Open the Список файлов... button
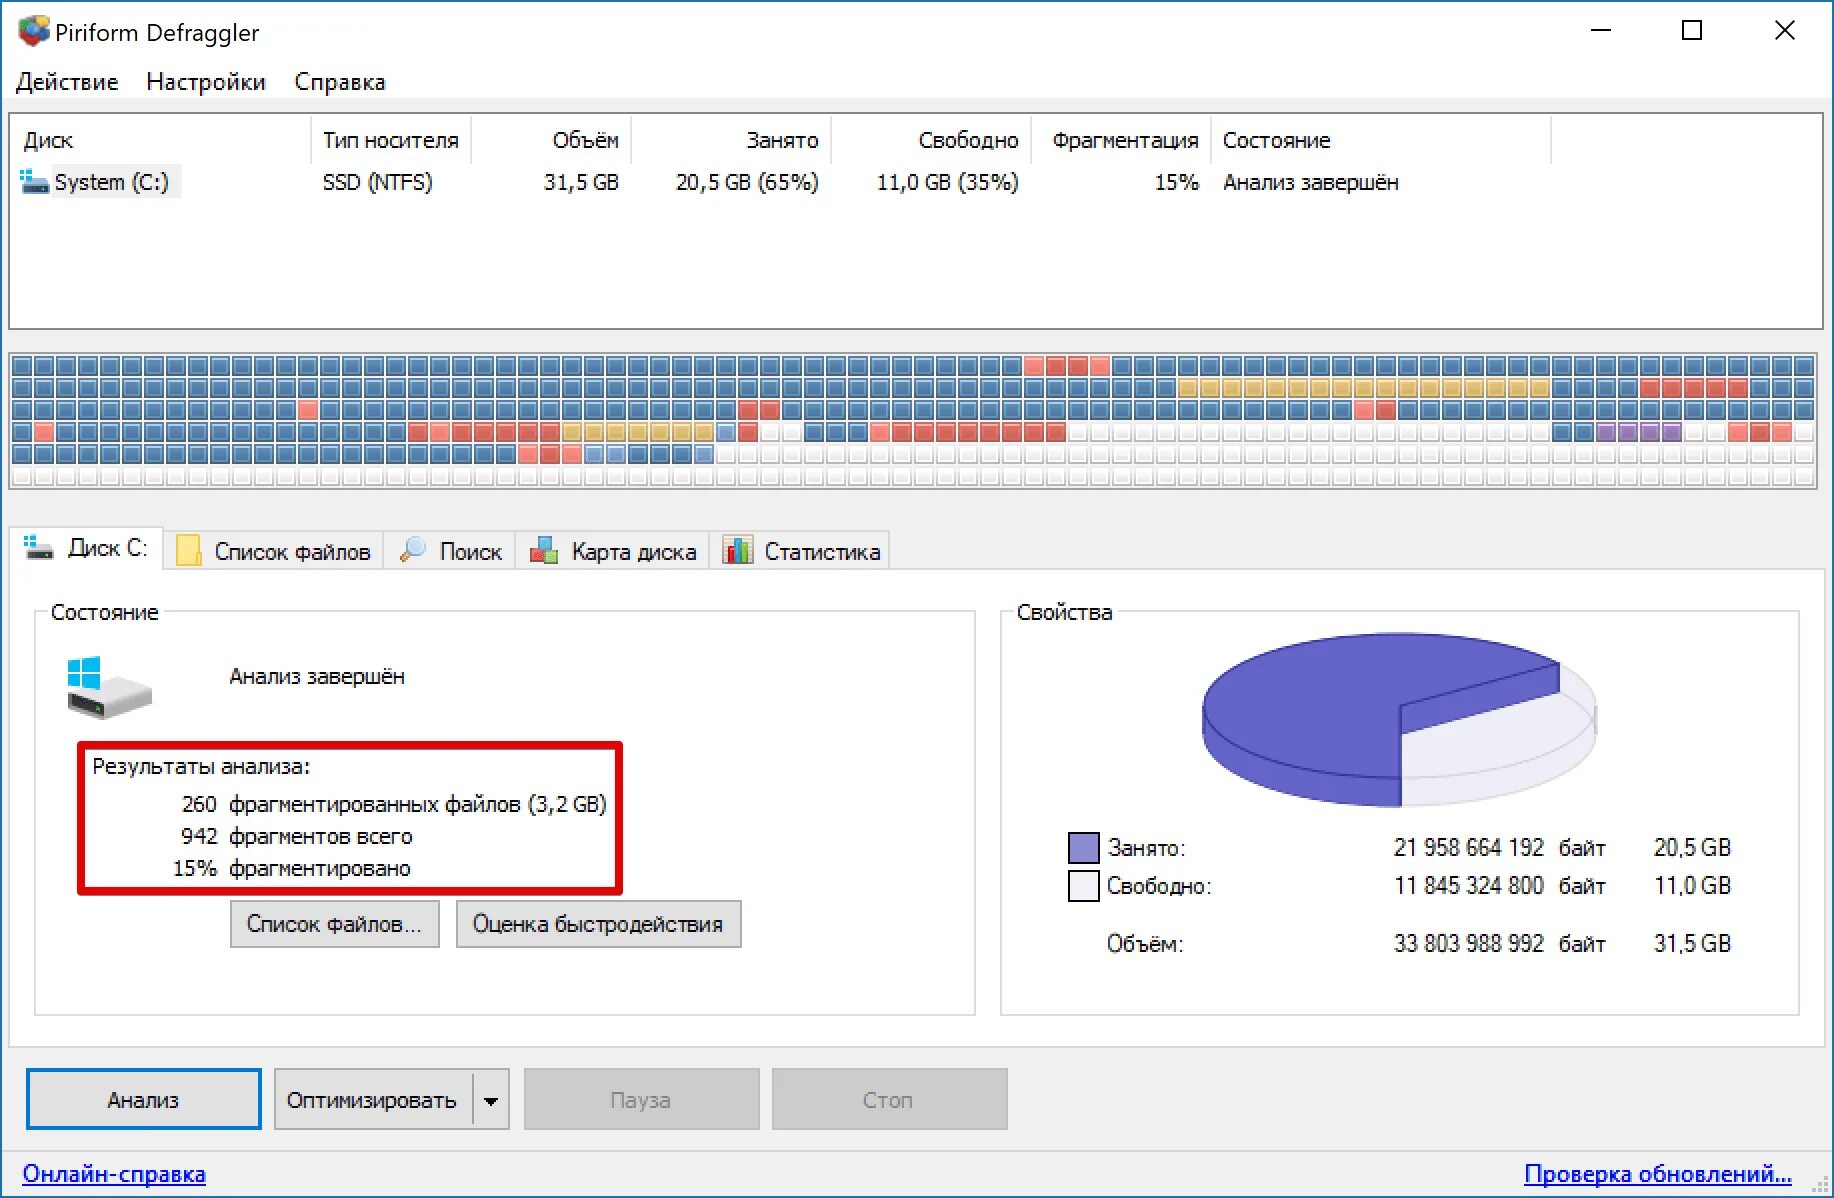Viewport: 1834px width, 1198px height. click(335, 924)
